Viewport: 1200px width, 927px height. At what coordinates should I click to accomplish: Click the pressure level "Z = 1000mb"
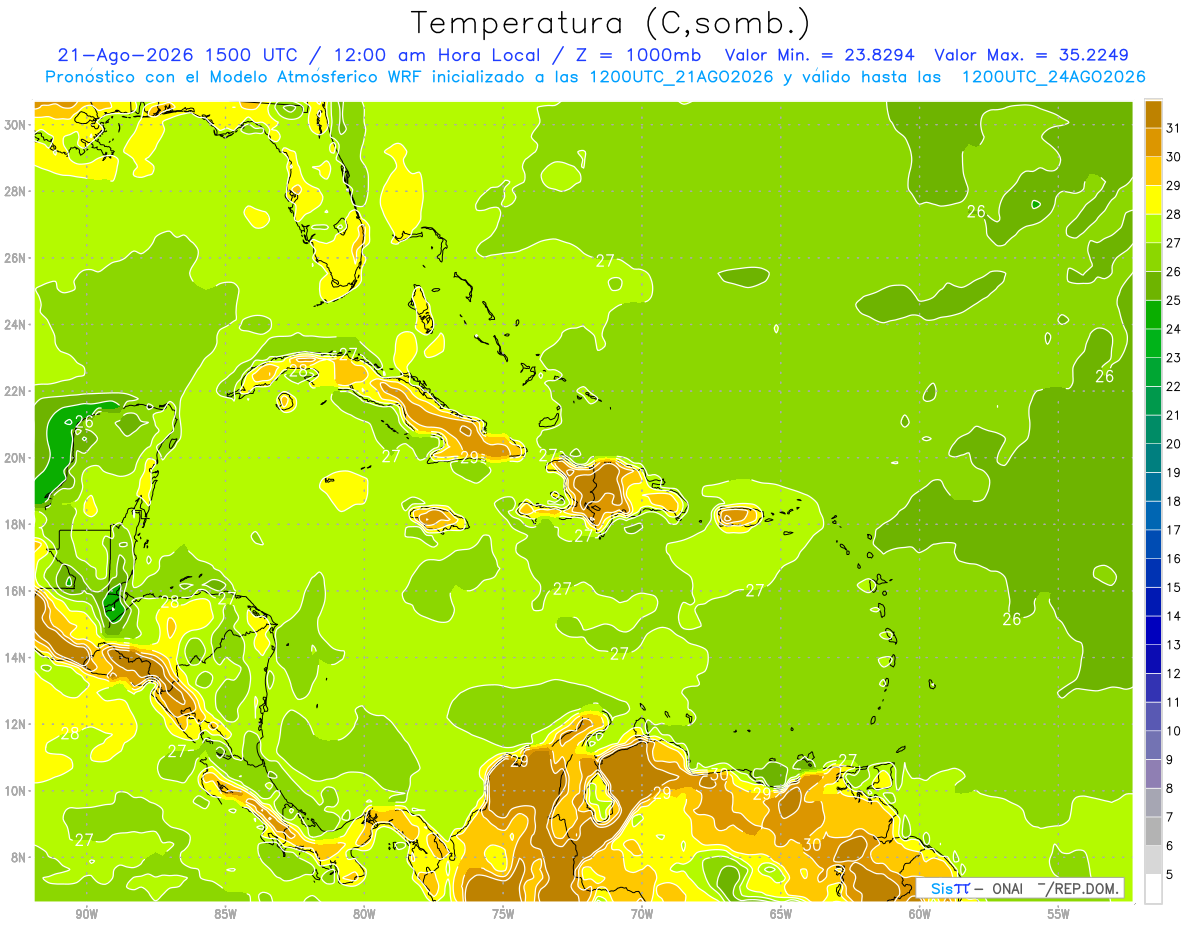coord(638,55)
